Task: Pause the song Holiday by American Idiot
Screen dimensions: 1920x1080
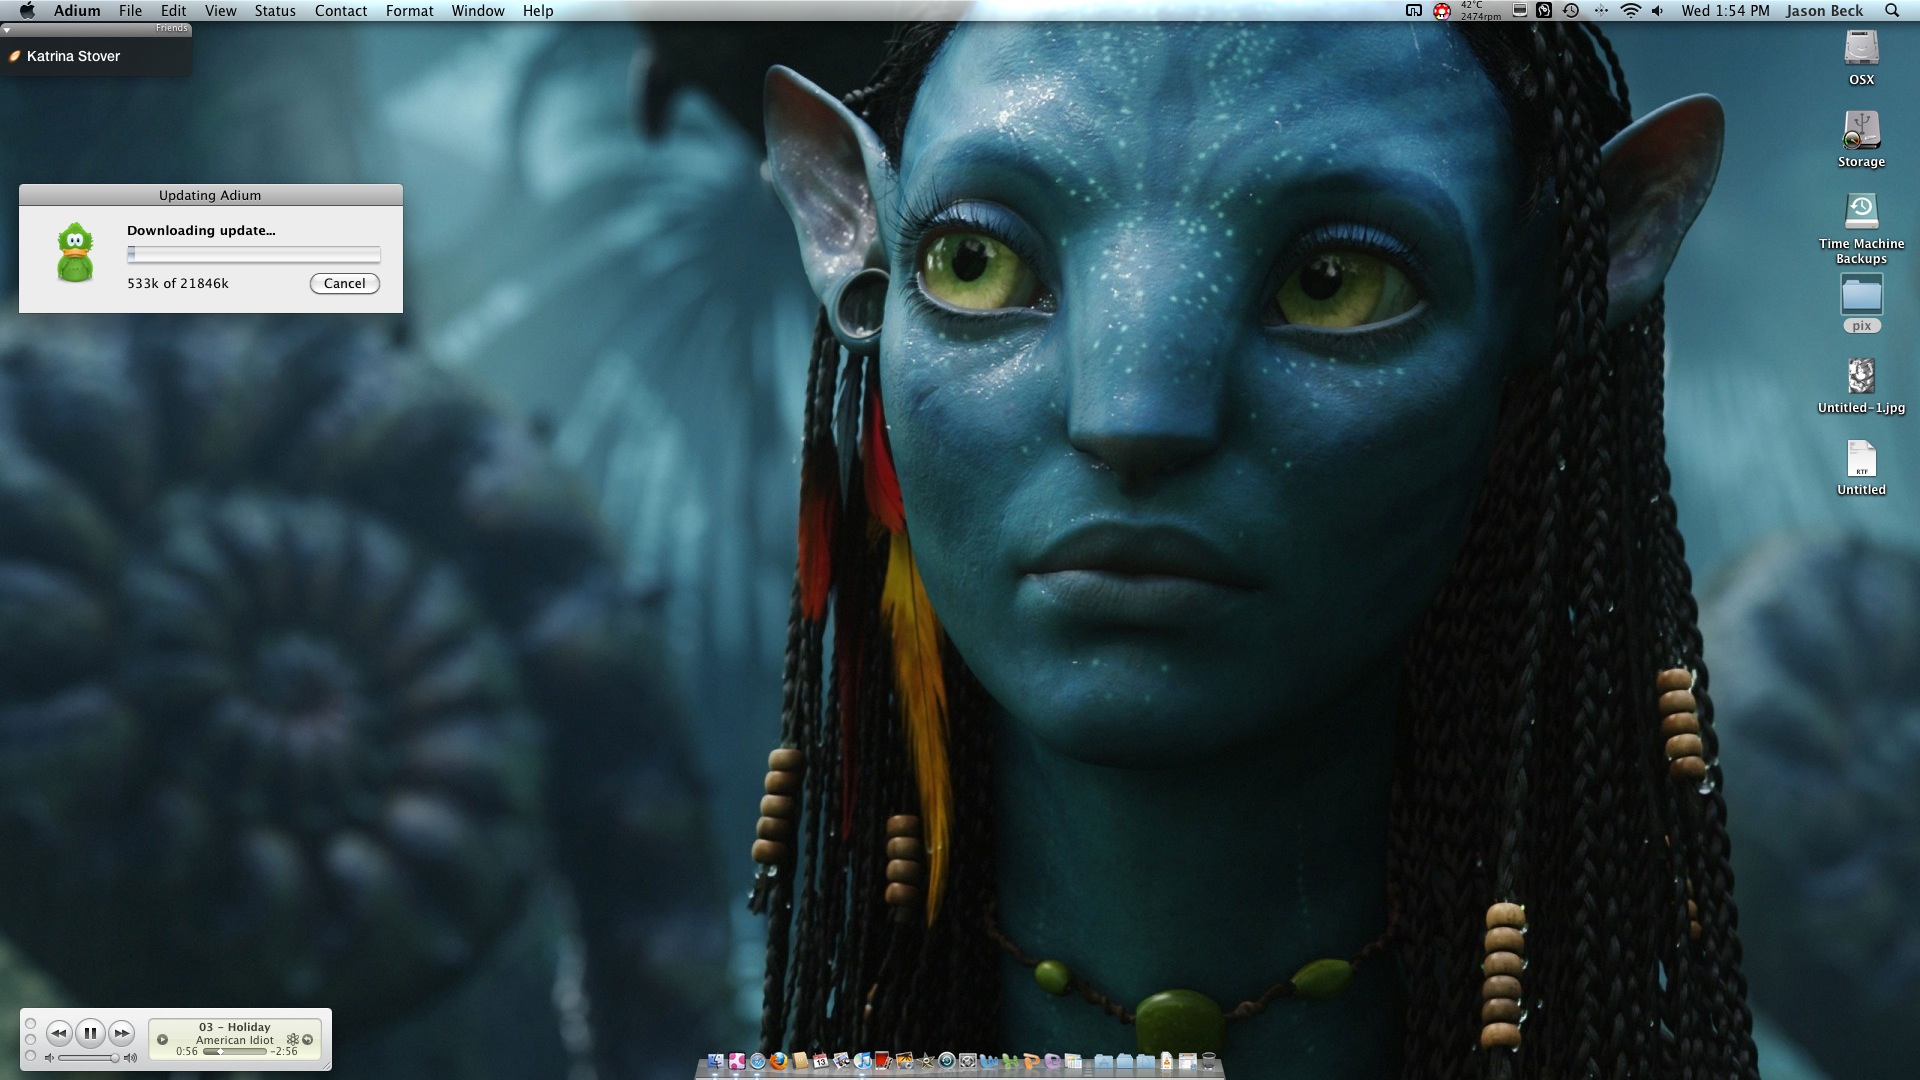Action: pyautogui.click(x=91, y=1033)
